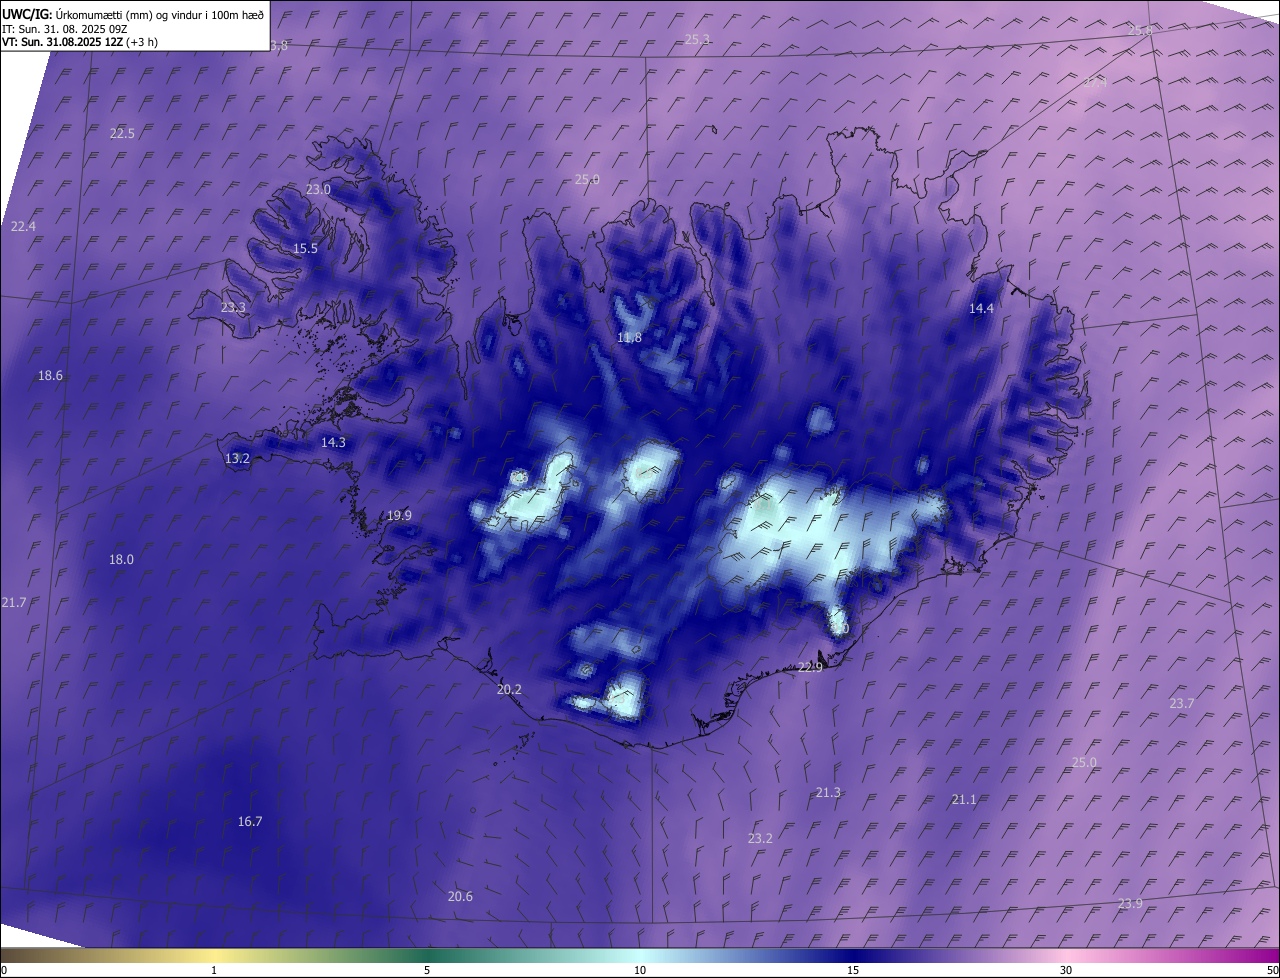Click the 25.0 label north of Iceland
This screenshot has width=1280, height=978.
(x=587, y=179)
